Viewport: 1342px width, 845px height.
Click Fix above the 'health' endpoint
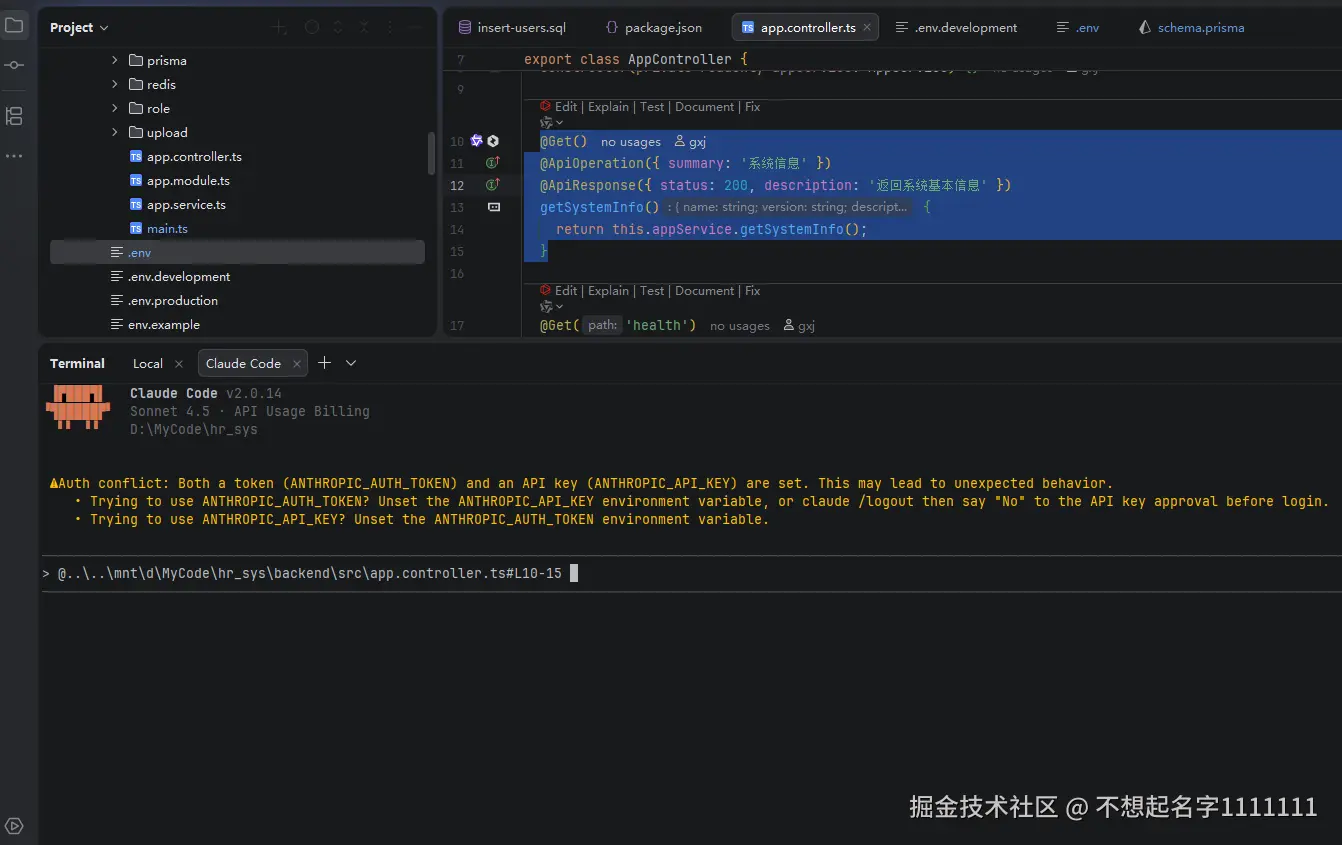pyautogui.click(x=753, y=291)
